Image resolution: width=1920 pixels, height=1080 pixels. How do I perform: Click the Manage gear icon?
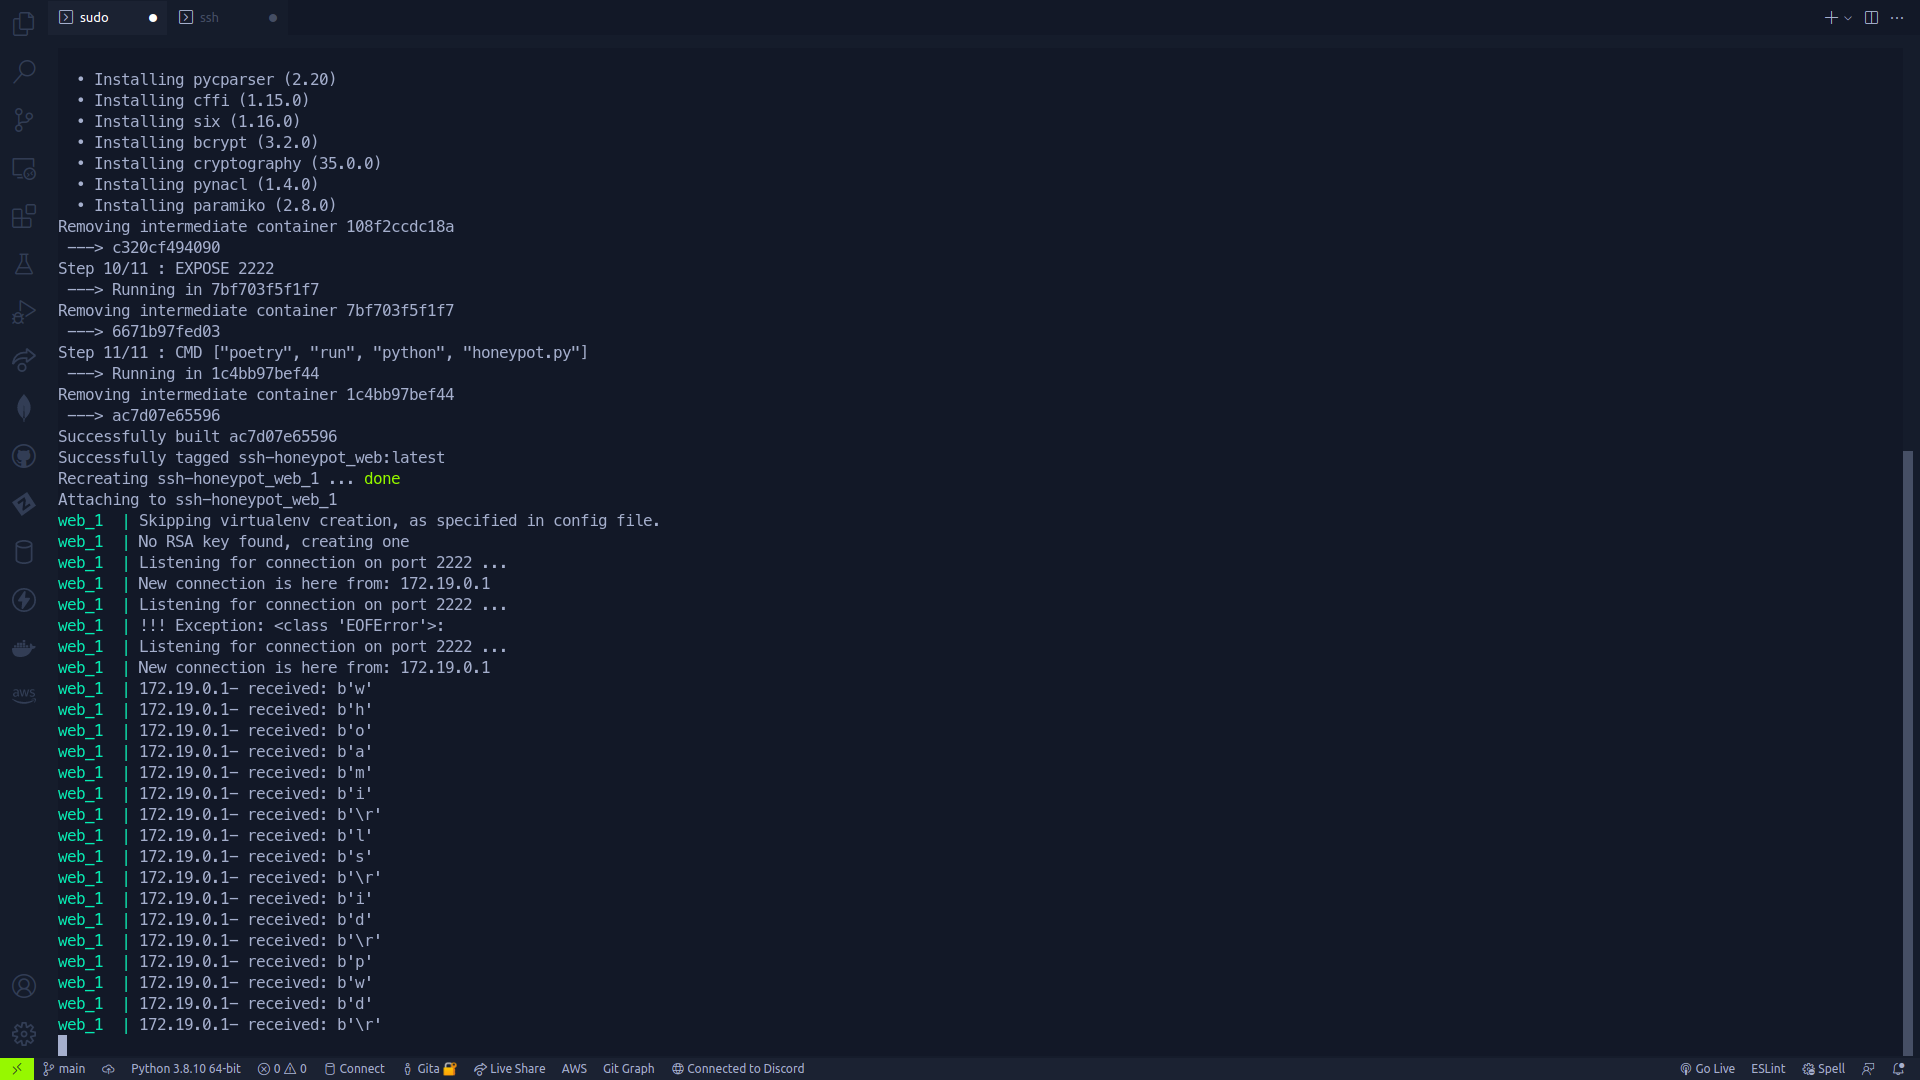[x=24, y=1034]
